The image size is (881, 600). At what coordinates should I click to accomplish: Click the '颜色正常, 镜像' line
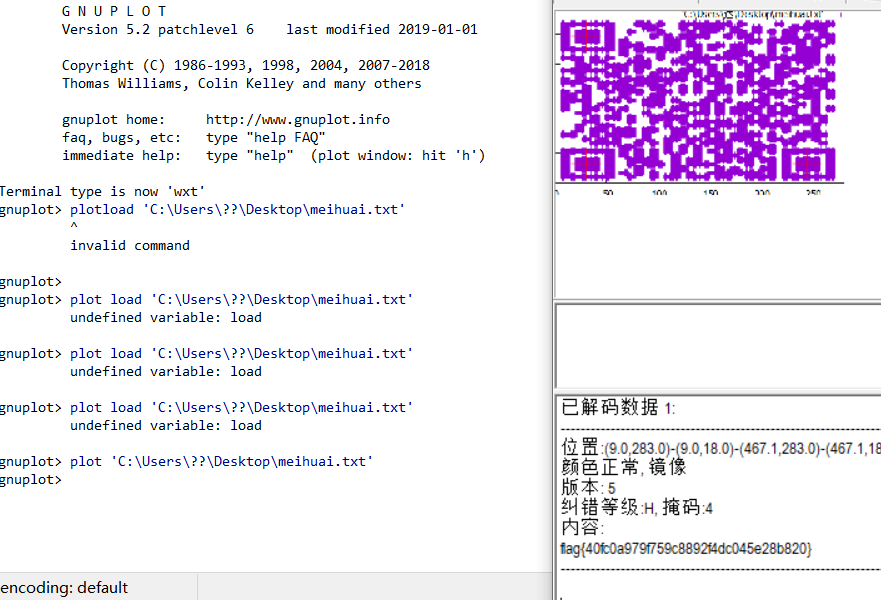point(624,467)
